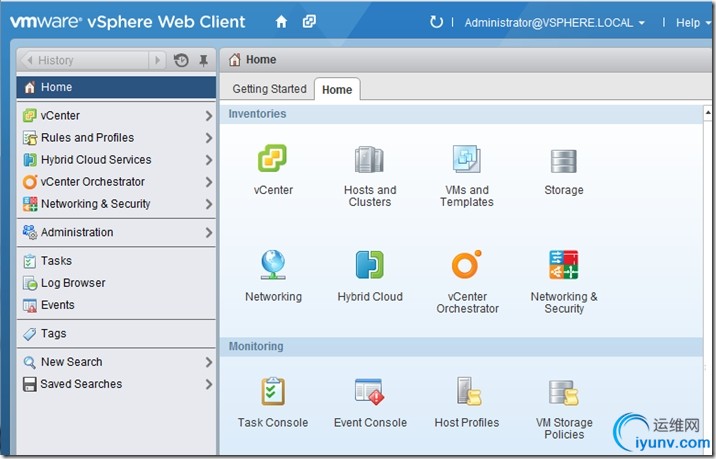
Task: Open Events in the sidebar
Action: coord(116,305)
